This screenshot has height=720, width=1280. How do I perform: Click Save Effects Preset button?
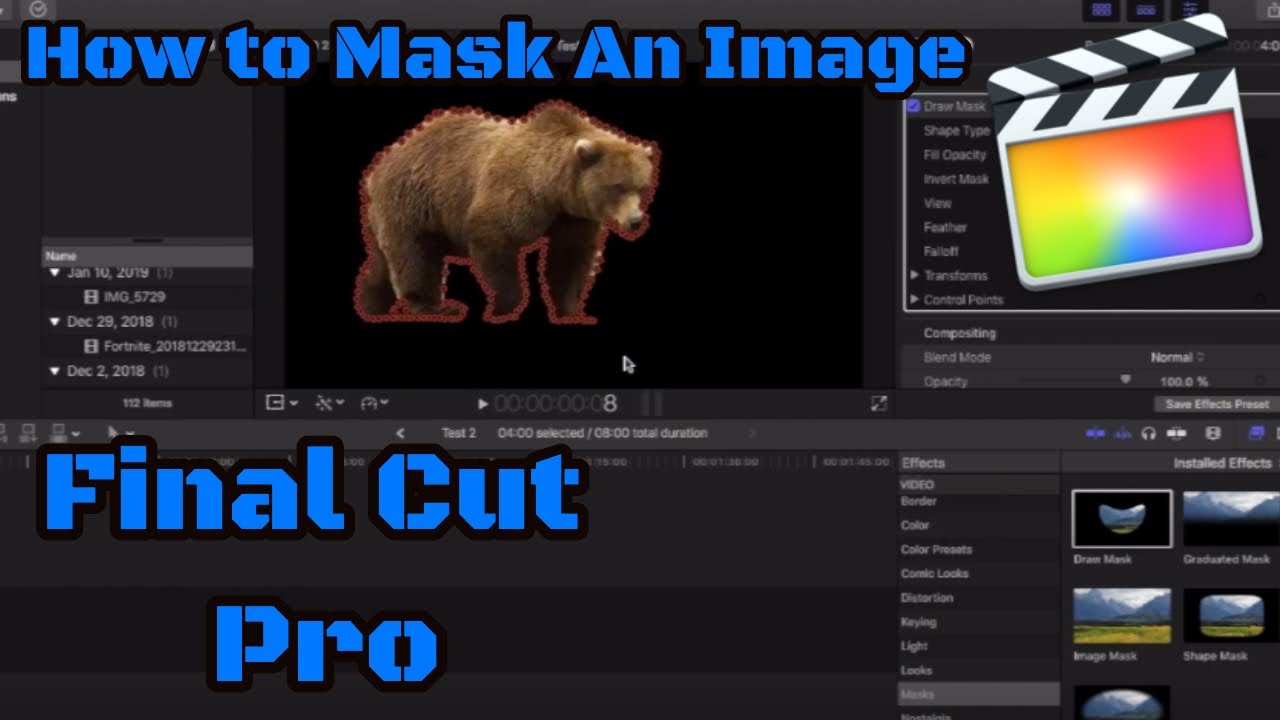[1217, 404]
